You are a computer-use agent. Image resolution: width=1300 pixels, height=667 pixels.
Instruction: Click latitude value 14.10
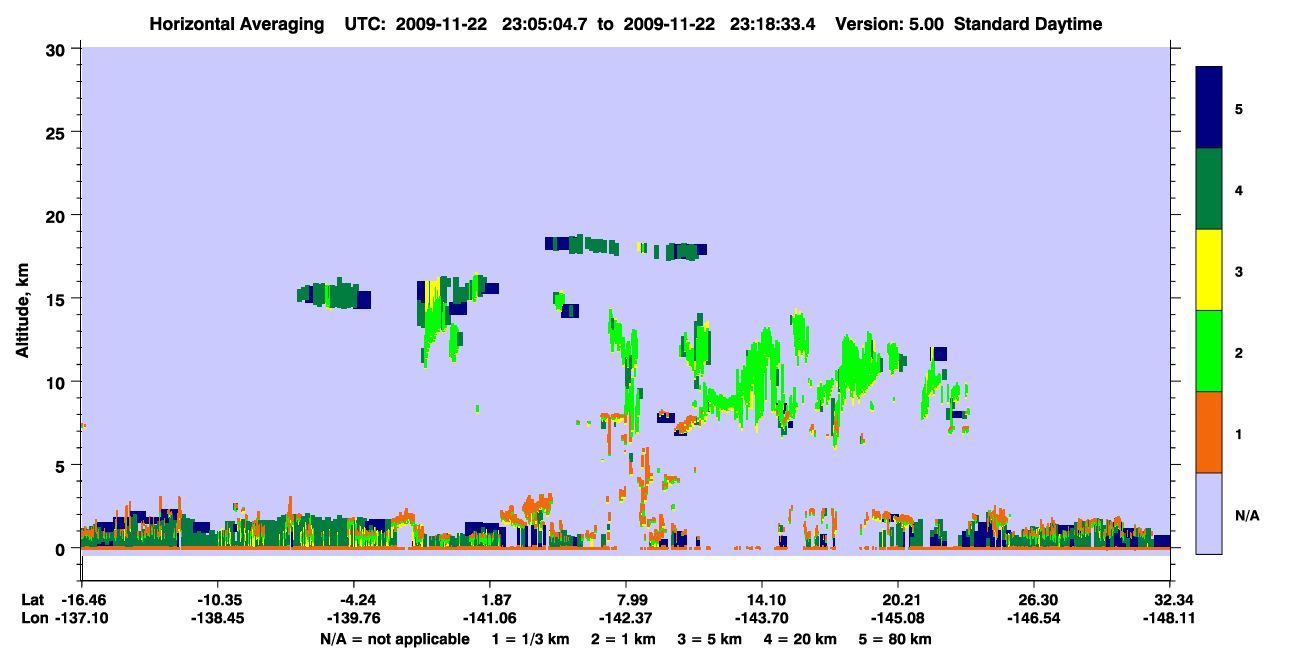pyautogui.click(x=762, y=600)
